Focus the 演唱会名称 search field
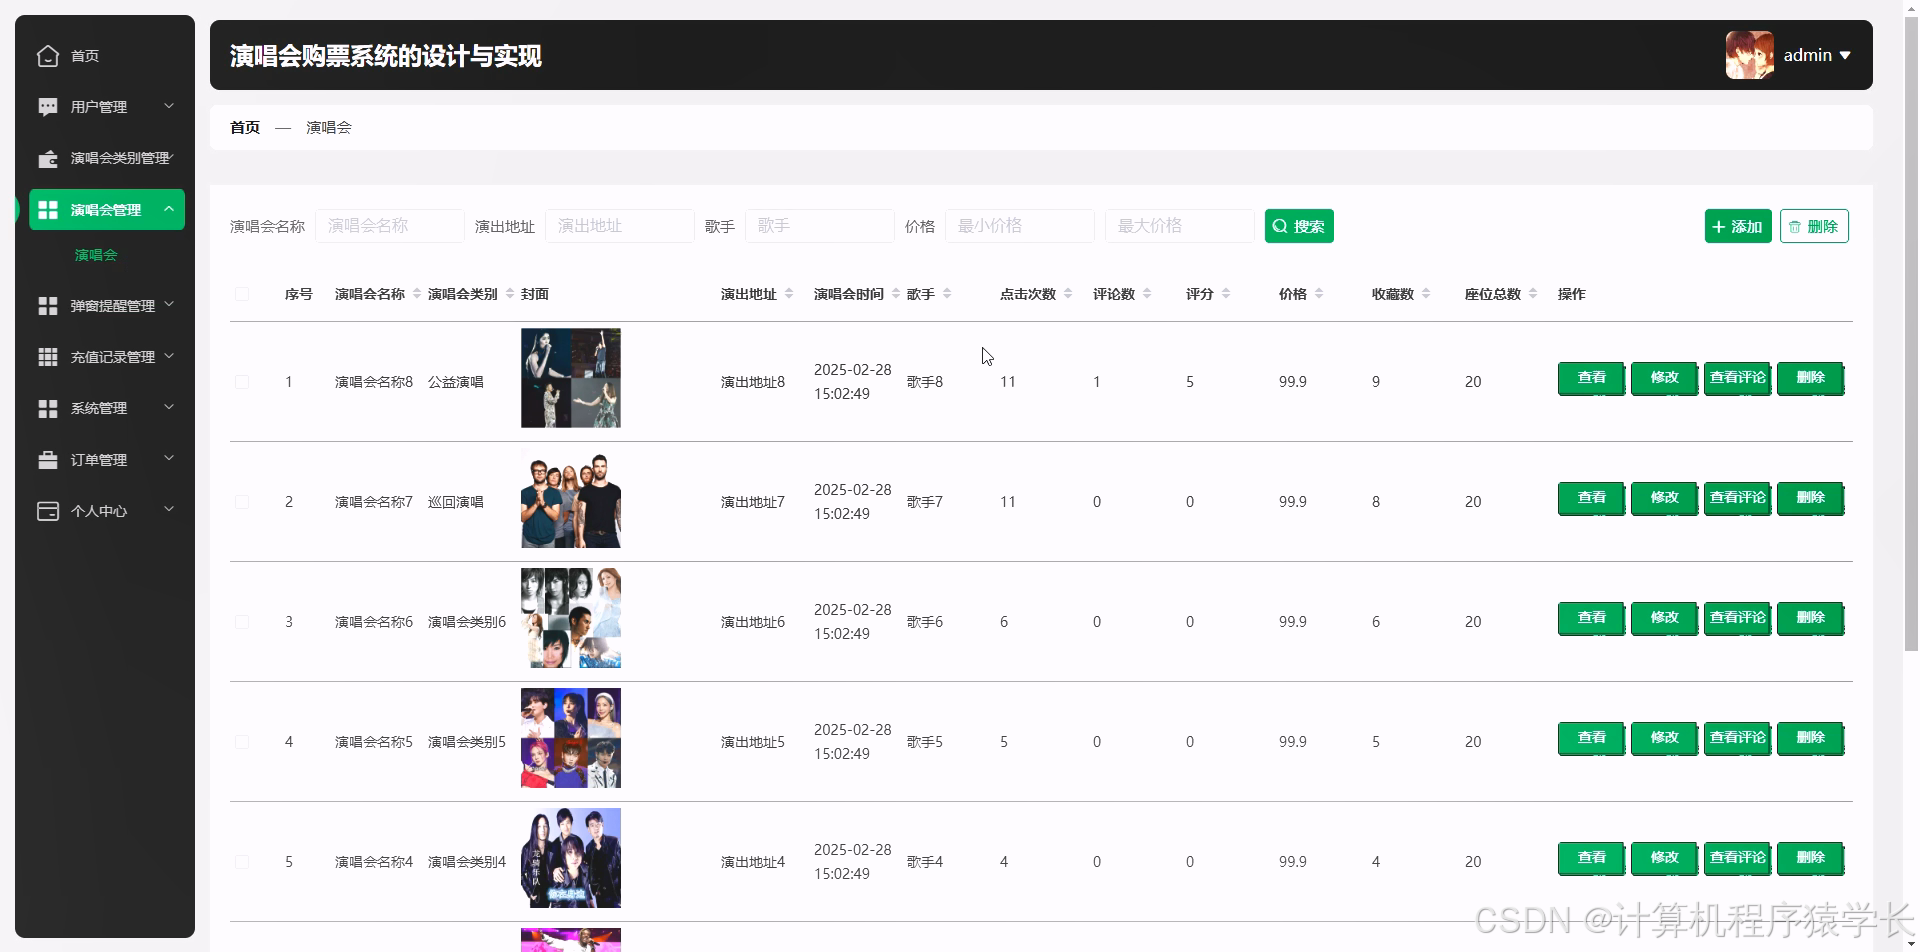 [x=390, y=226]
